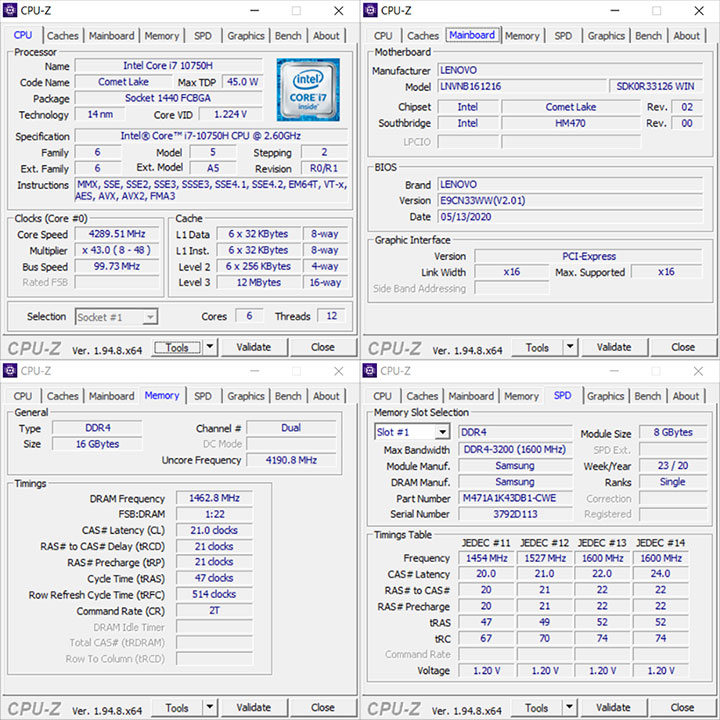Click the processor Name field Intel Core i7 10750H
This screenshot has height=720, width=720.
coord(168,66)
